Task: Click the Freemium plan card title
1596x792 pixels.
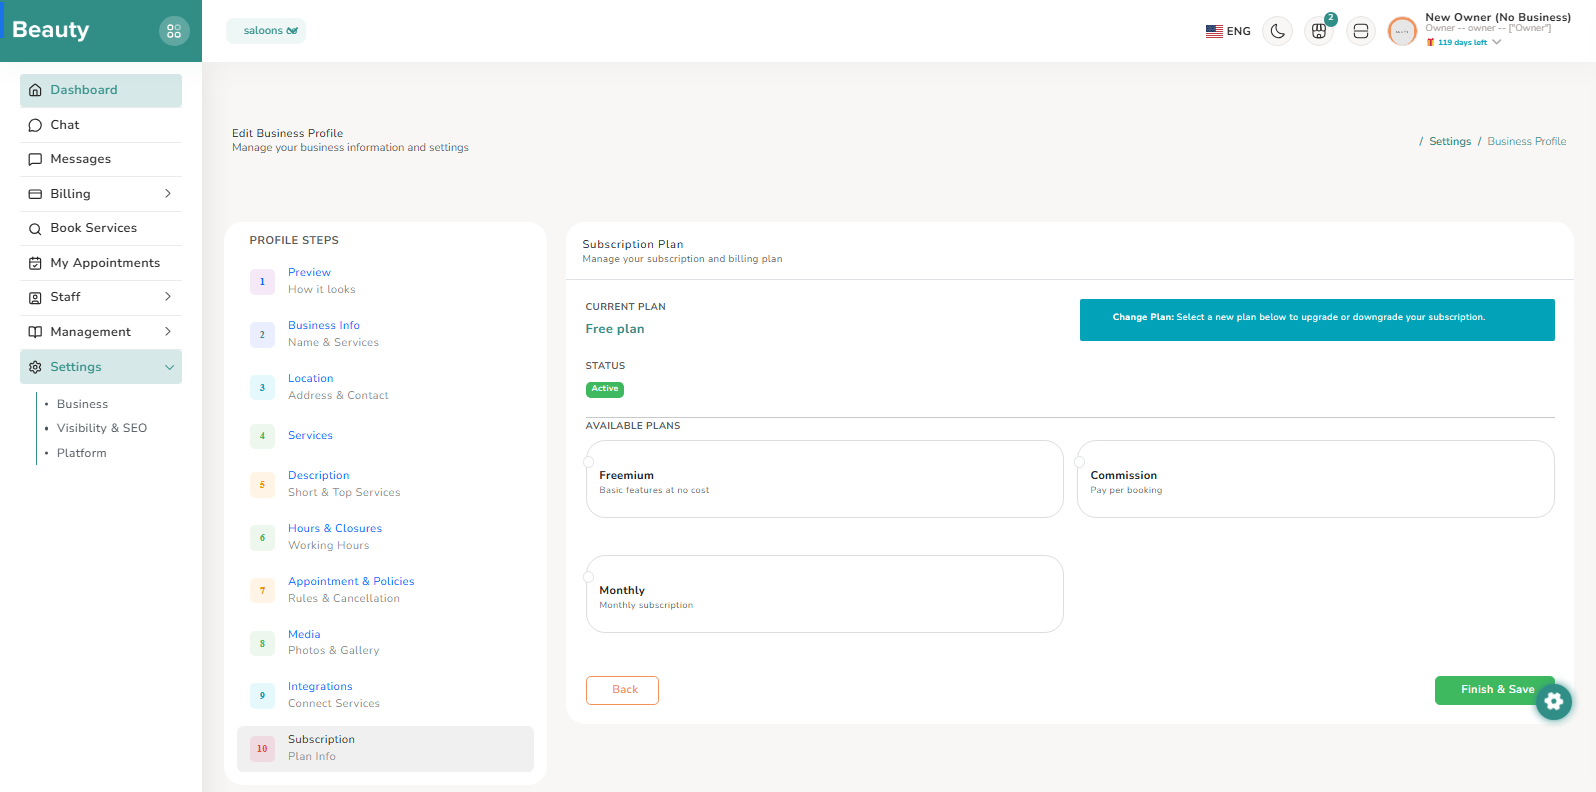Action: tap(626, 476)
